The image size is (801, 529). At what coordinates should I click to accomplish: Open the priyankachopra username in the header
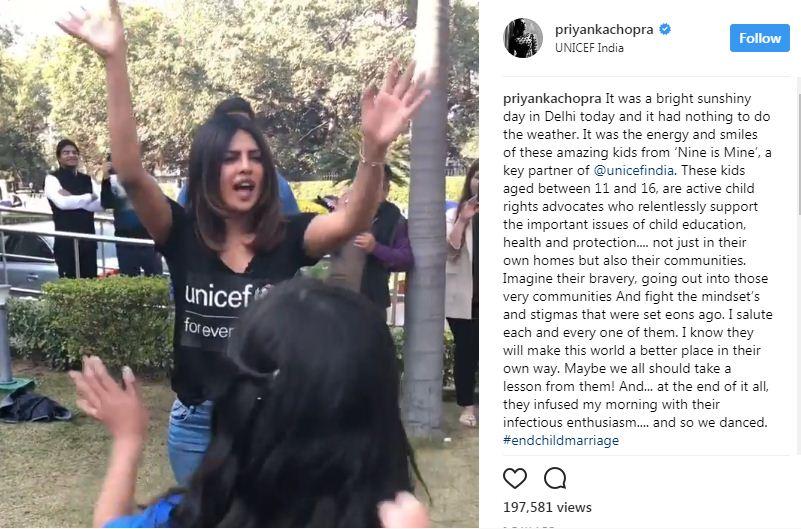pyautogui.click(x=604, y=30)
